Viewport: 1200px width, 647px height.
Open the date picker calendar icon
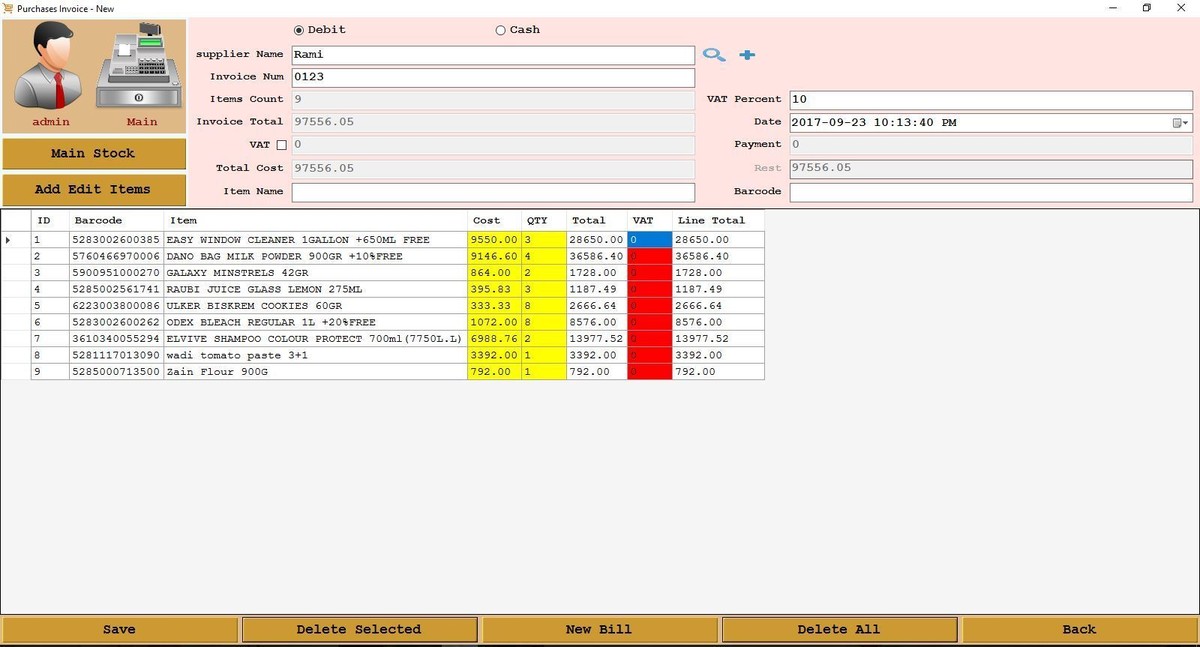1178,123
